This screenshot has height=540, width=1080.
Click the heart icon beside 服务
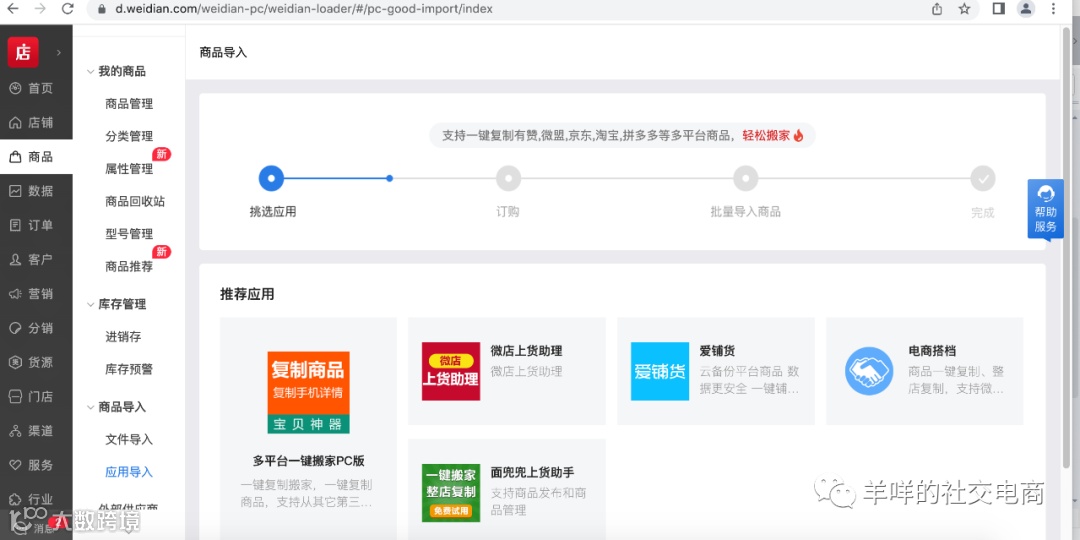point(15,465)
